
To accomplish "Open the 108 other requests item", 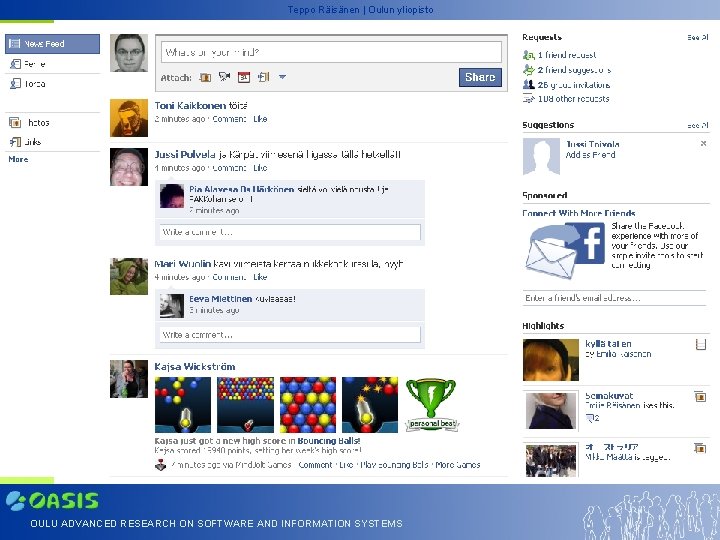I will 574,99.
